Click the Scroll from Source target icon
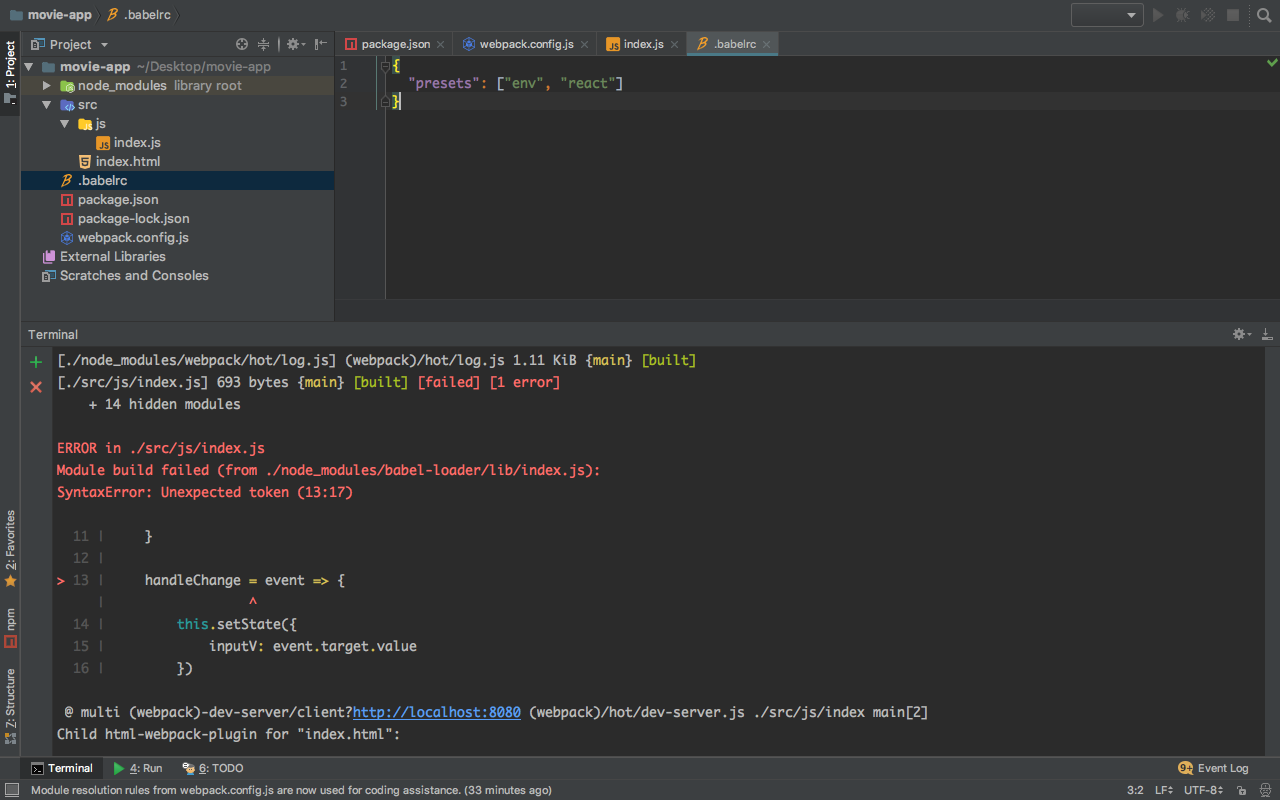The height and width of the screenshot is (800, 1280). pyautogui.click(x=241, y=44)
